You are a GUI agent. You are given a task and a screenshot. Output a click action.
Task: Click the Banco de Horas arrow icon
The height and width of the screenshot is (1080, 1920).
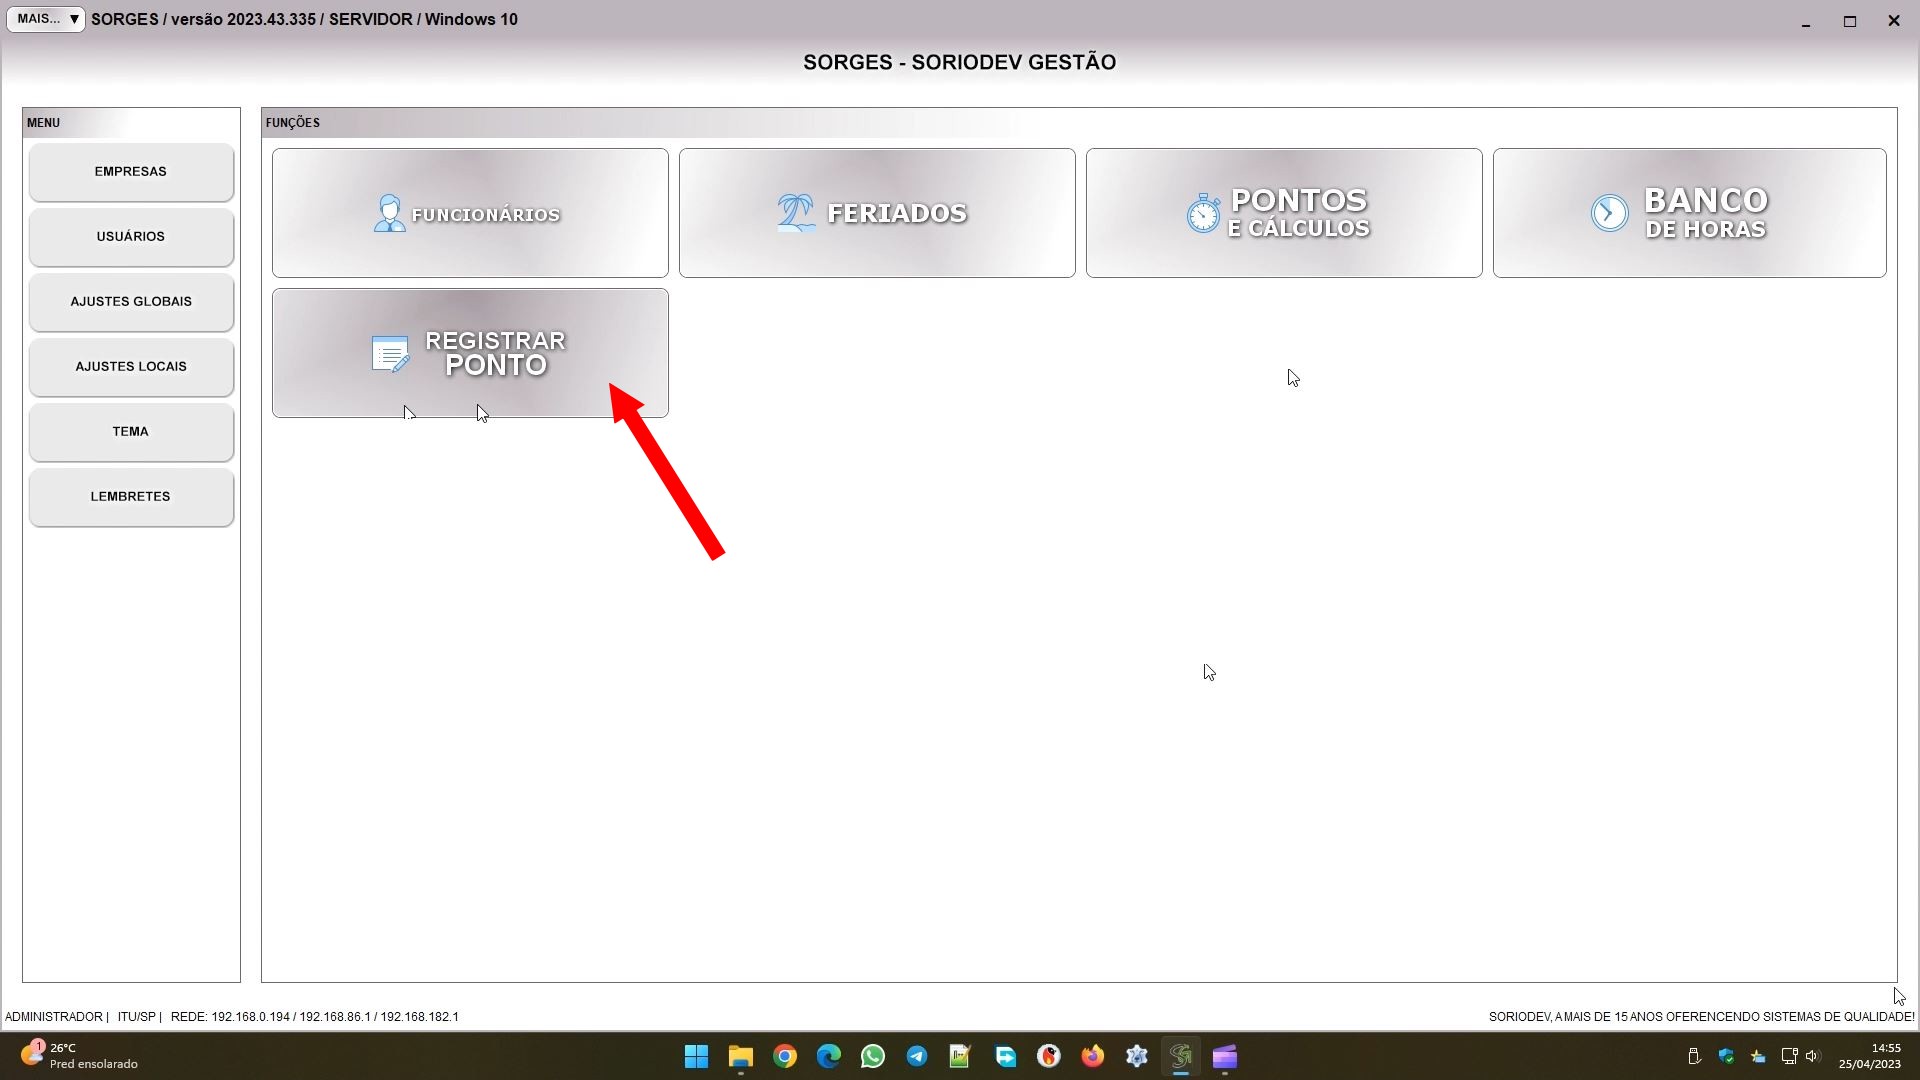click(1609, 213)
